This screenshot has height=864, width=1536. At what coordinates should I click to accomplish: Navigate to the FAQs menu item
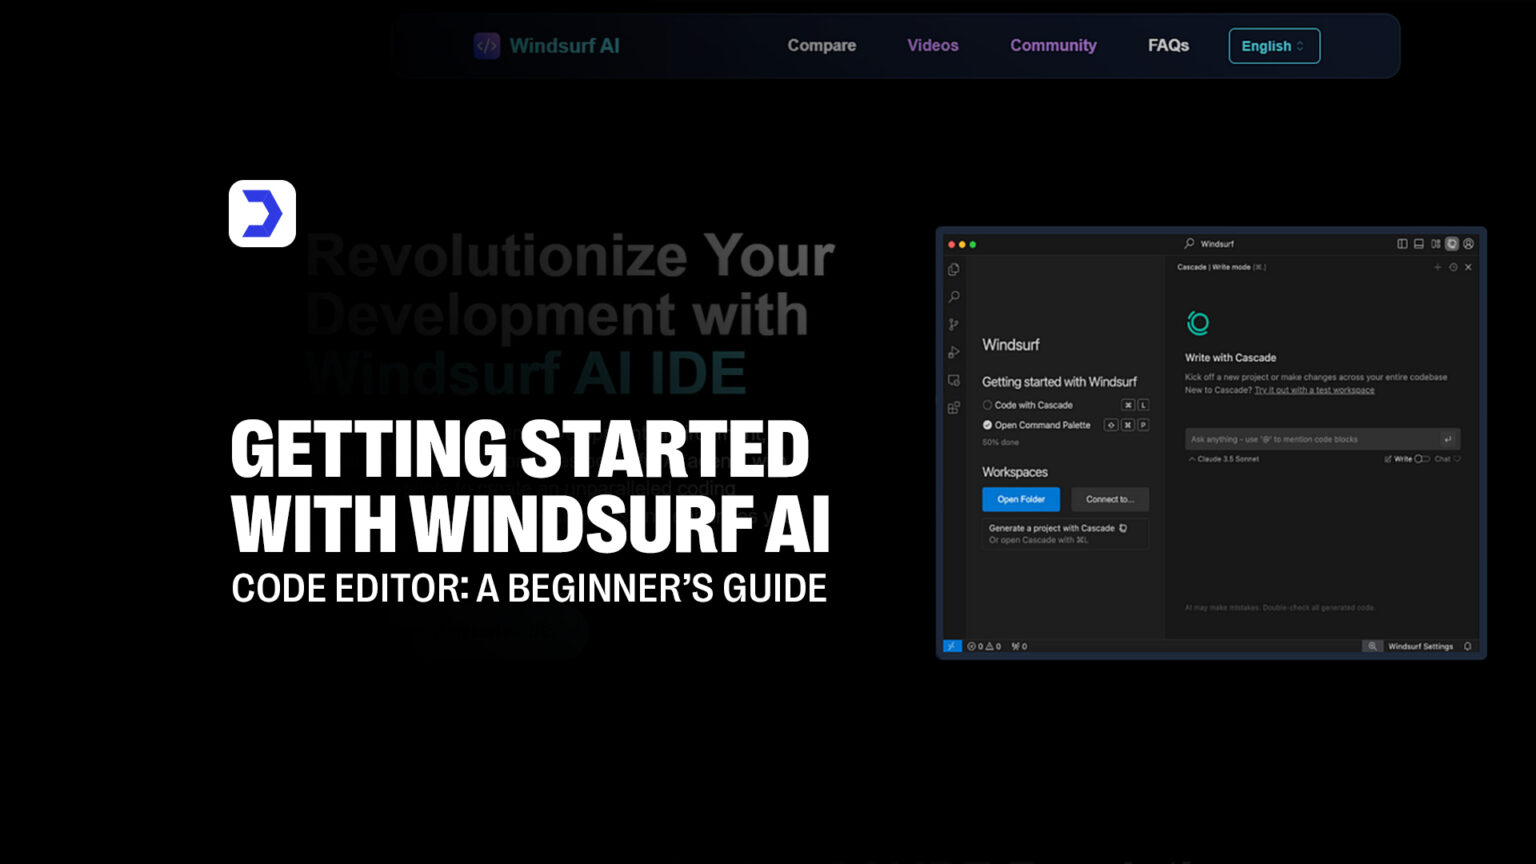click(1168, 45)
